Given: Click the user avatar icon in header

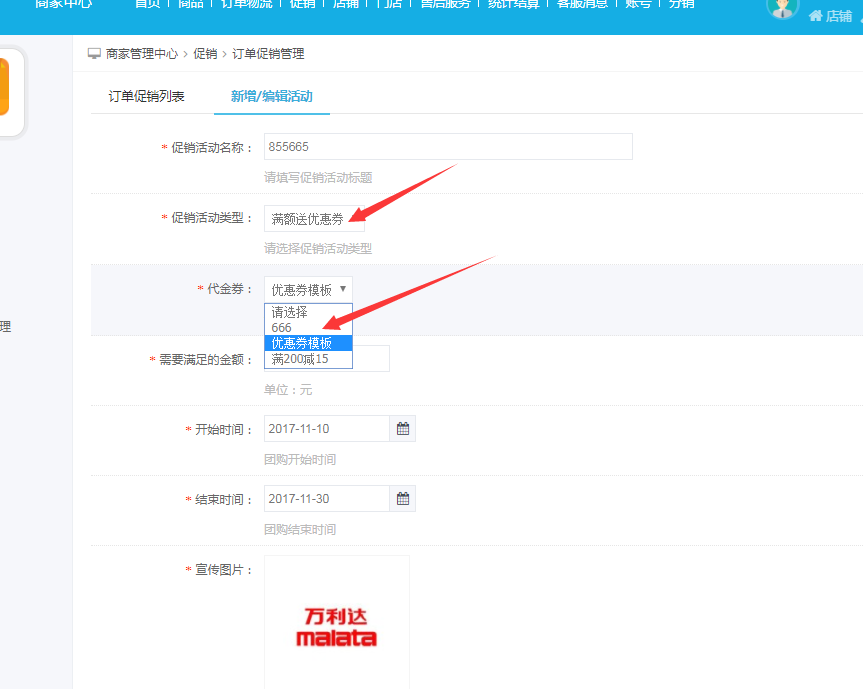Looking at the screenshot, I should tap(782, 8).
